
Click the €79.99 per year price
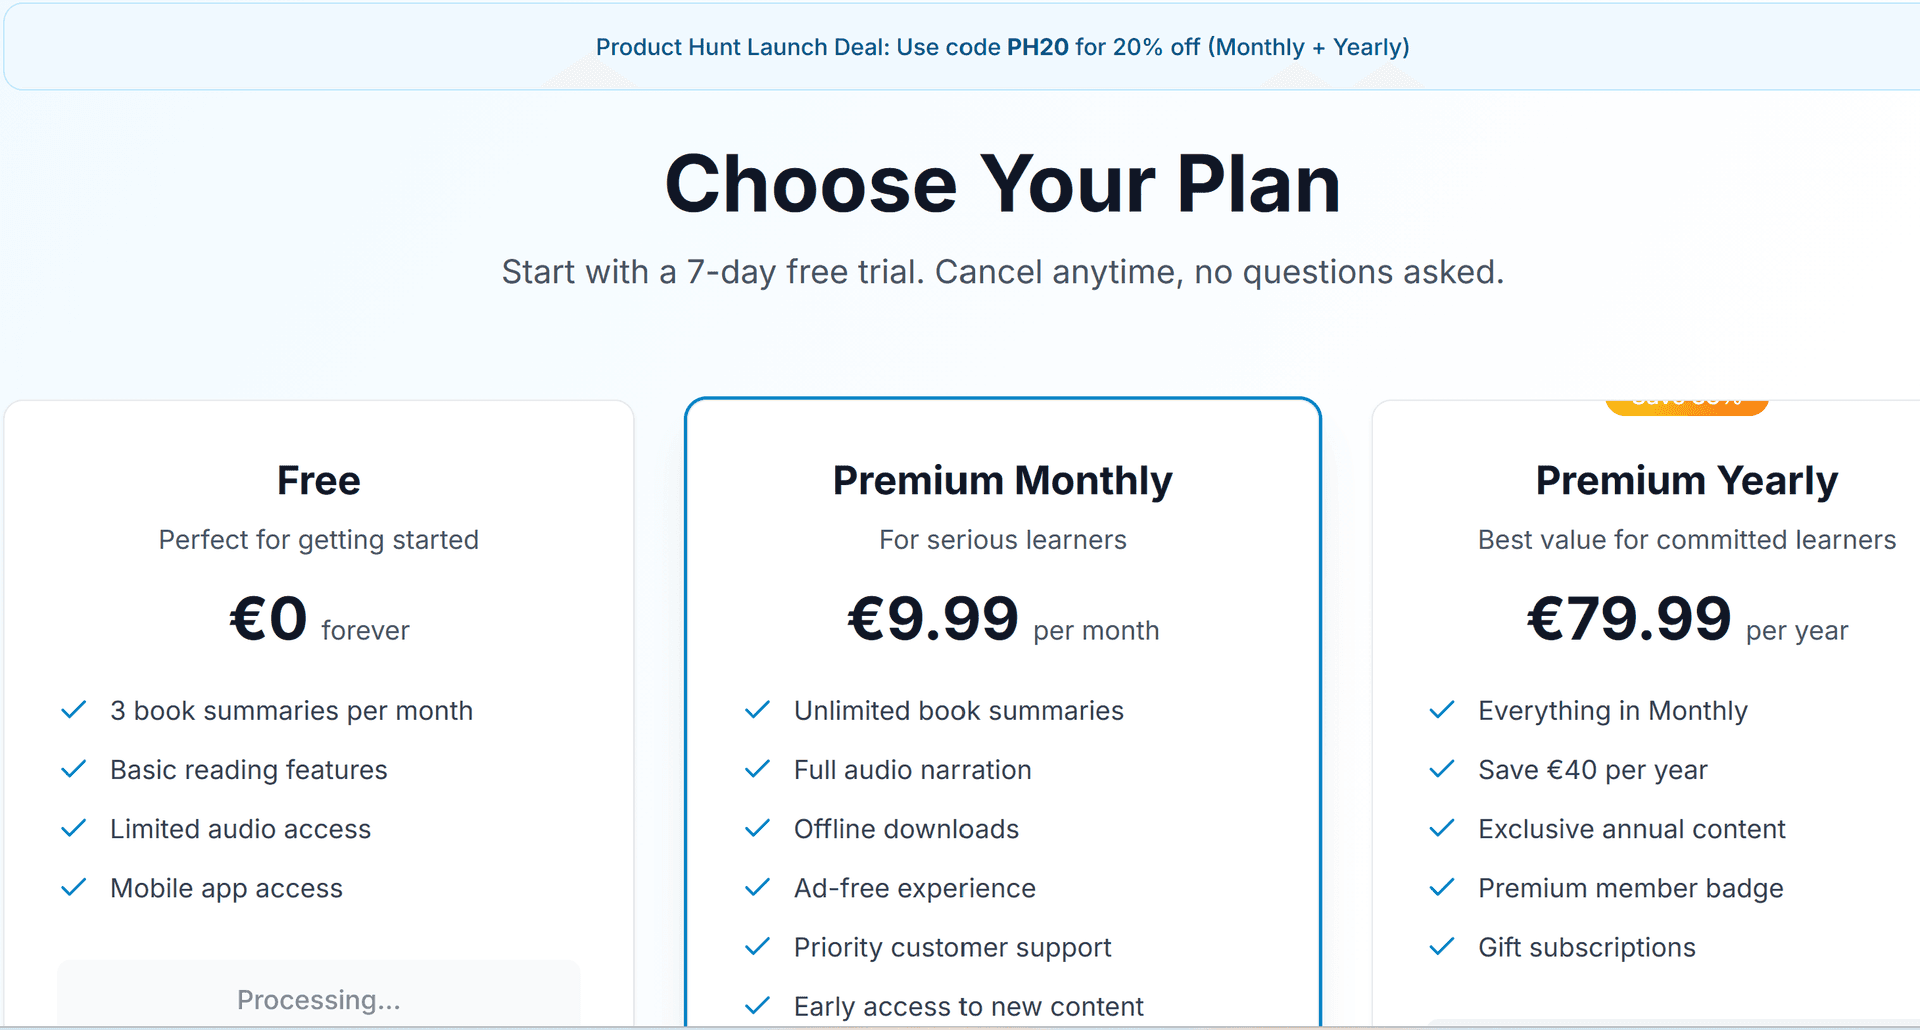1686,619
